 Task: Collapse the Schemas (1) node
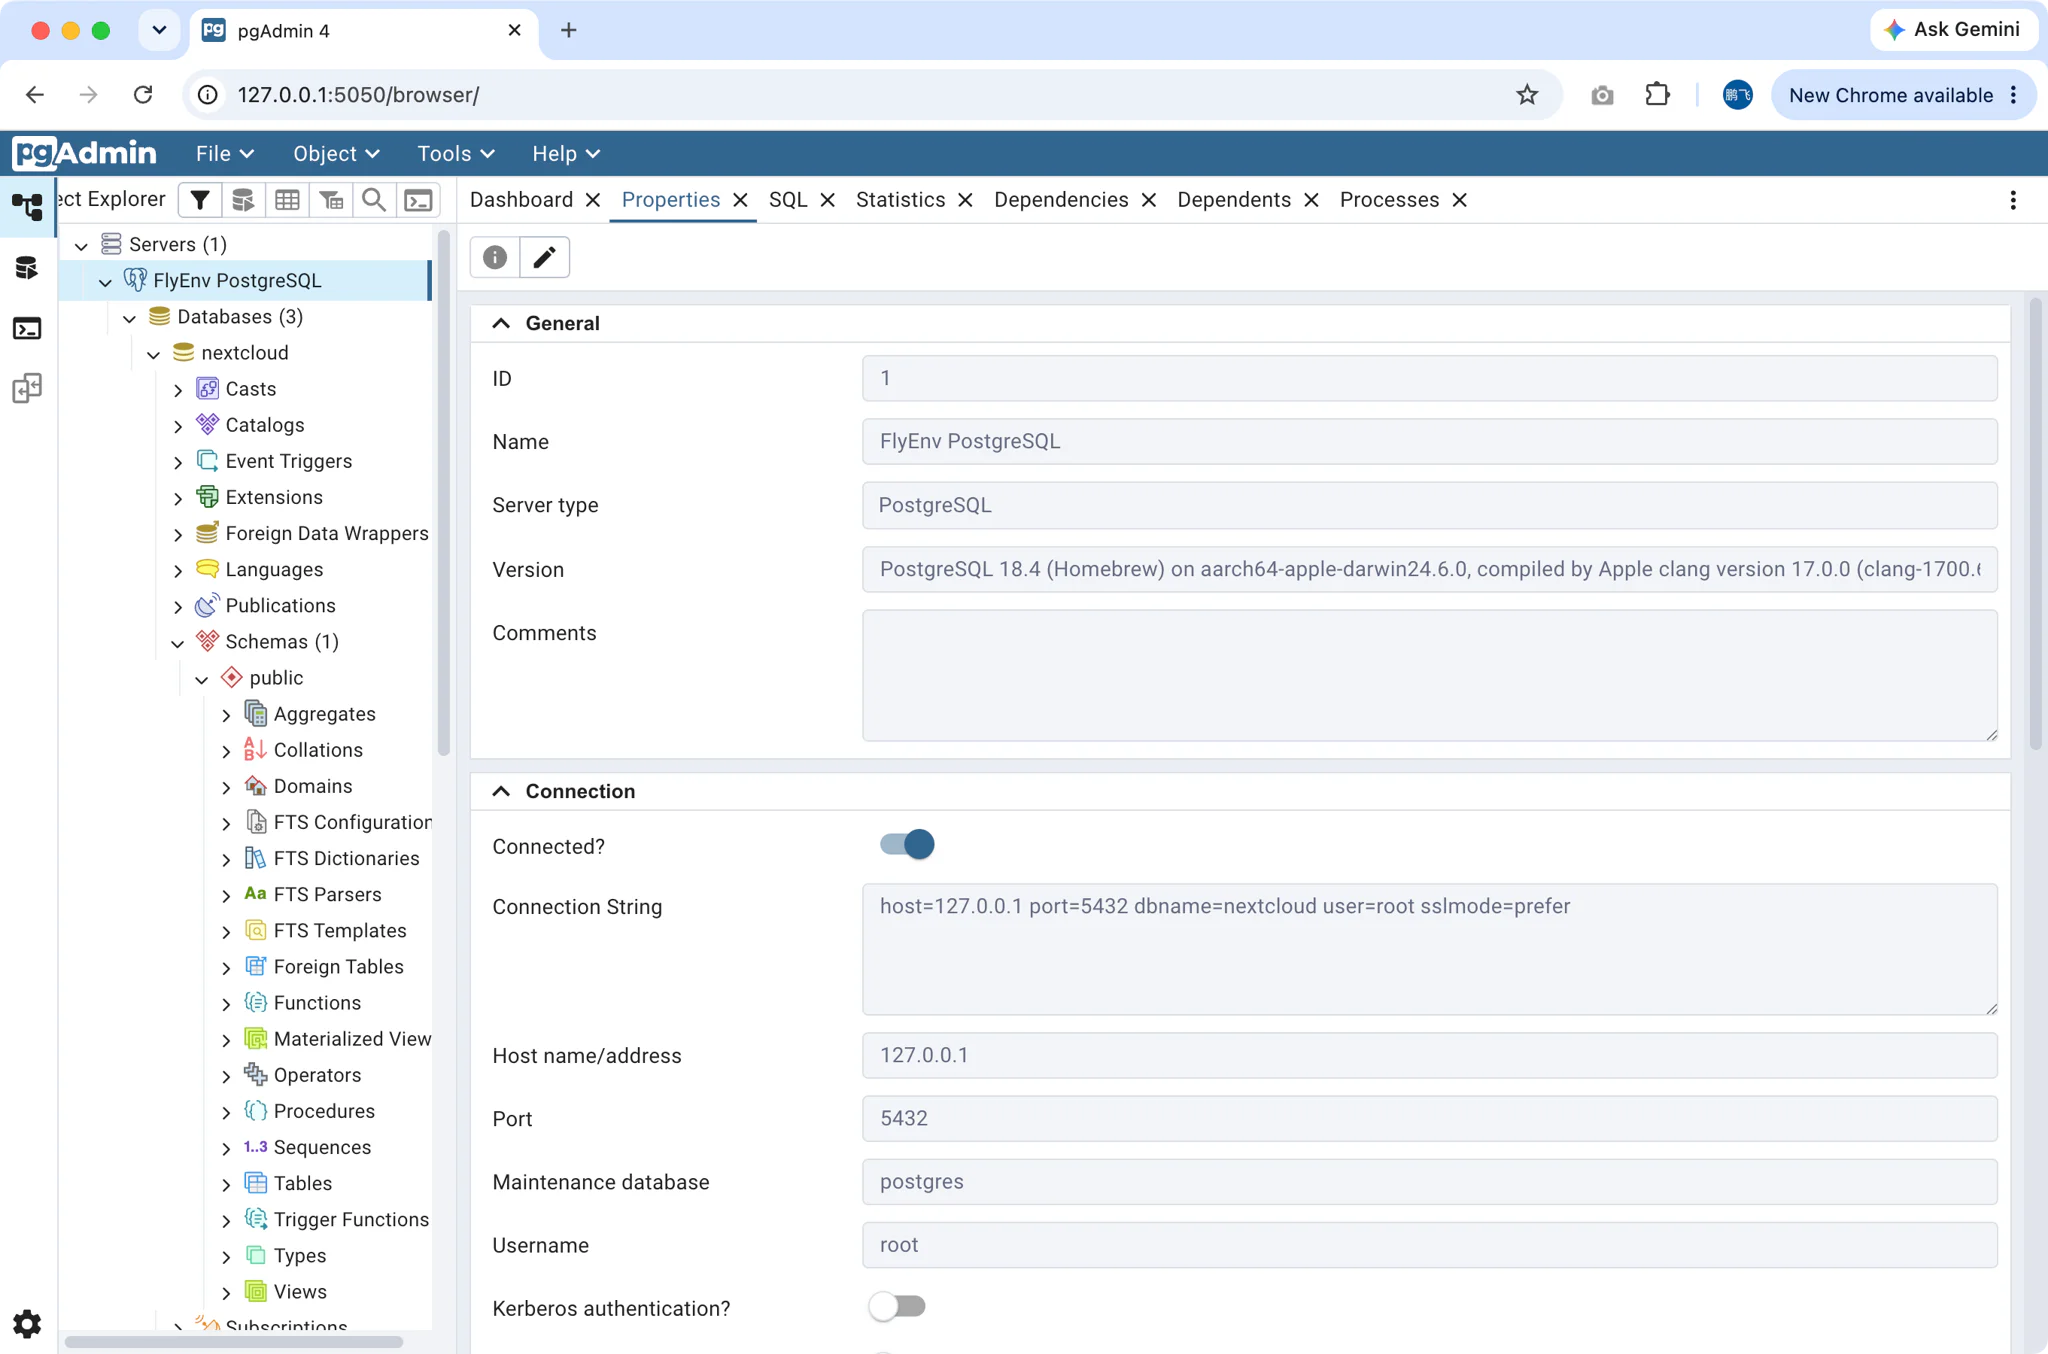[178, 643]
